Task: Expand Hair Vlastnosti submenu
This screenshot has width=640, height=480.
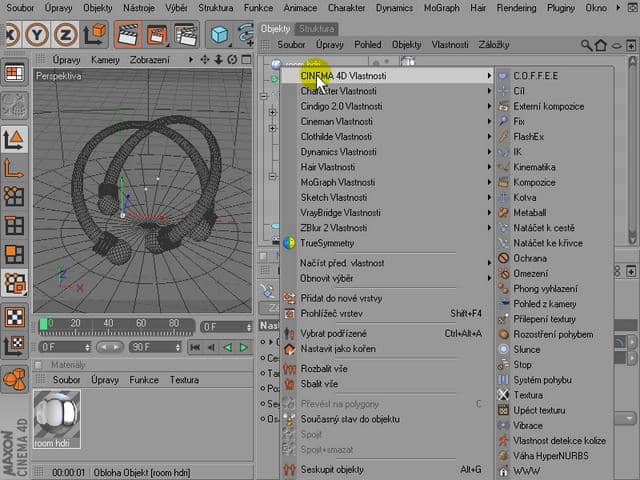Action: (x=387, y=167)
